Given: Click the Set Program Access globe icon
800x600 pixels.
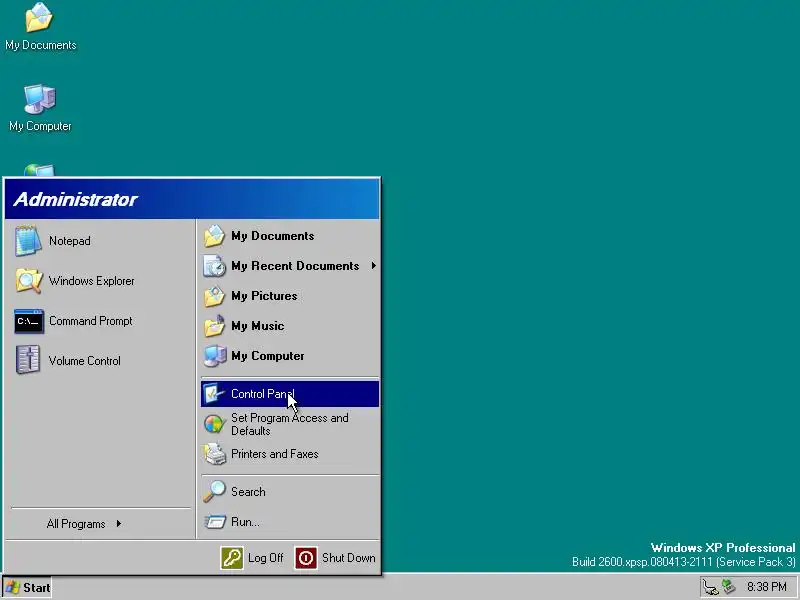Looking at the screenshot, I should click(x=214, y=423).
